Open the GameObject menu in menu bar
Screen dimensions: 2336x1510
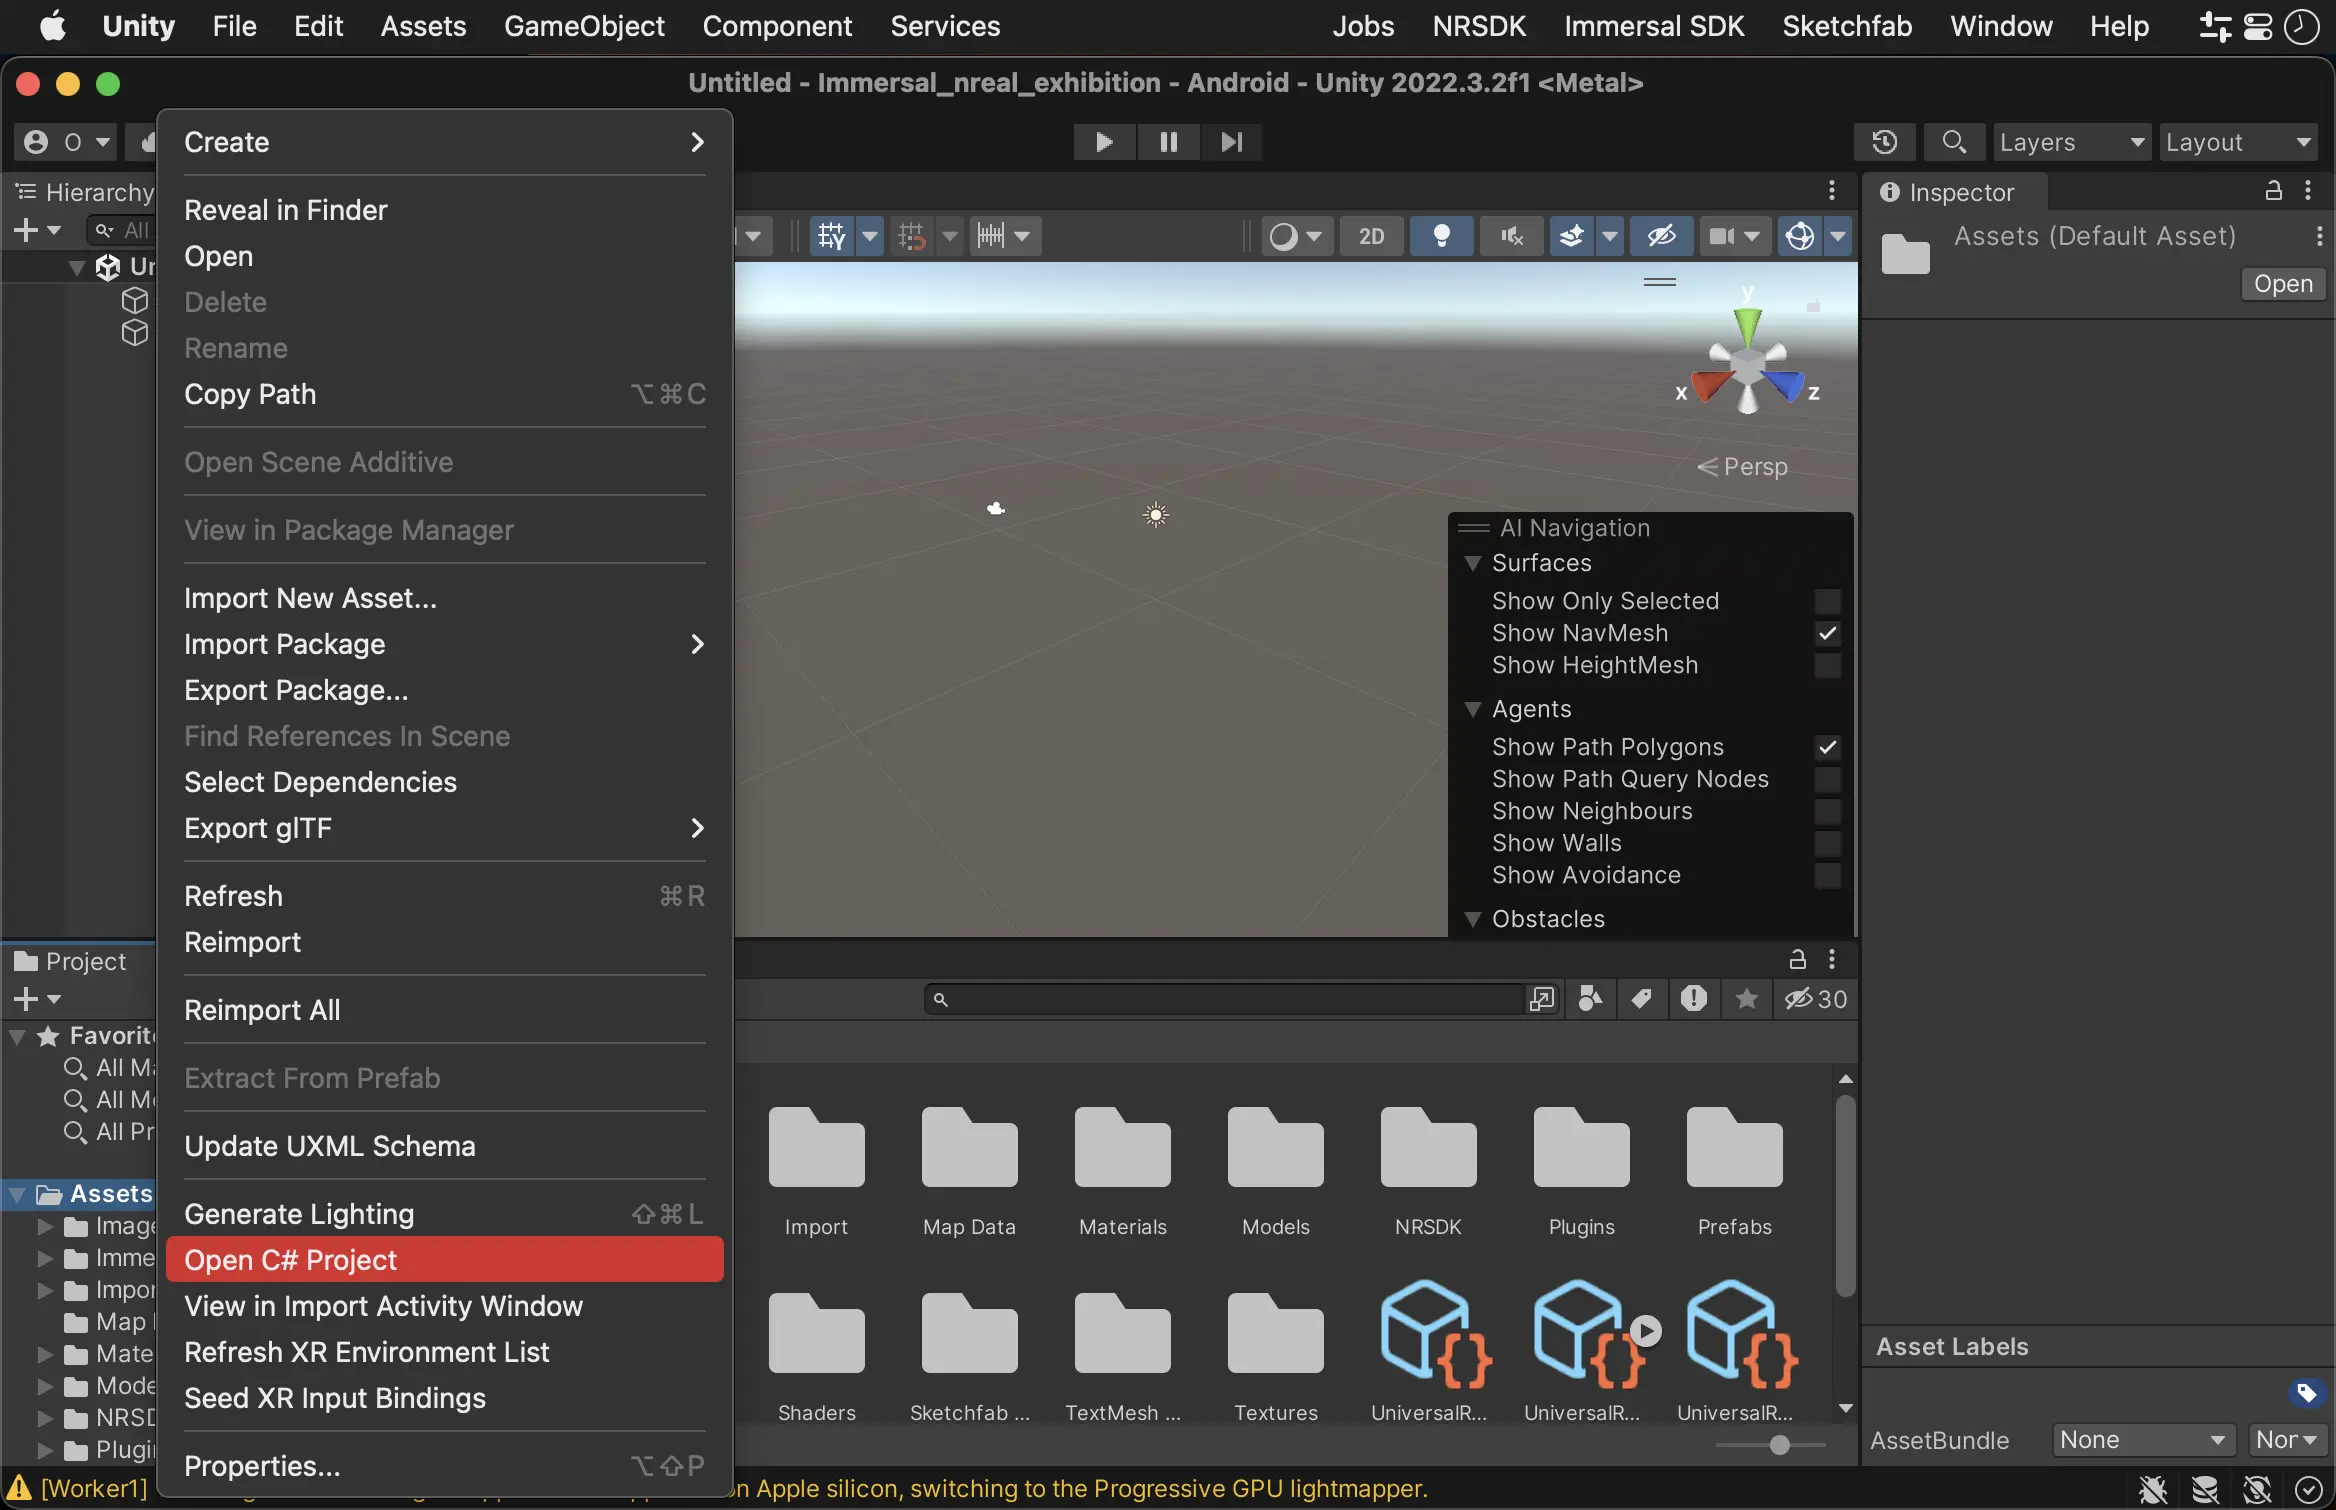[x=584, y=26]
